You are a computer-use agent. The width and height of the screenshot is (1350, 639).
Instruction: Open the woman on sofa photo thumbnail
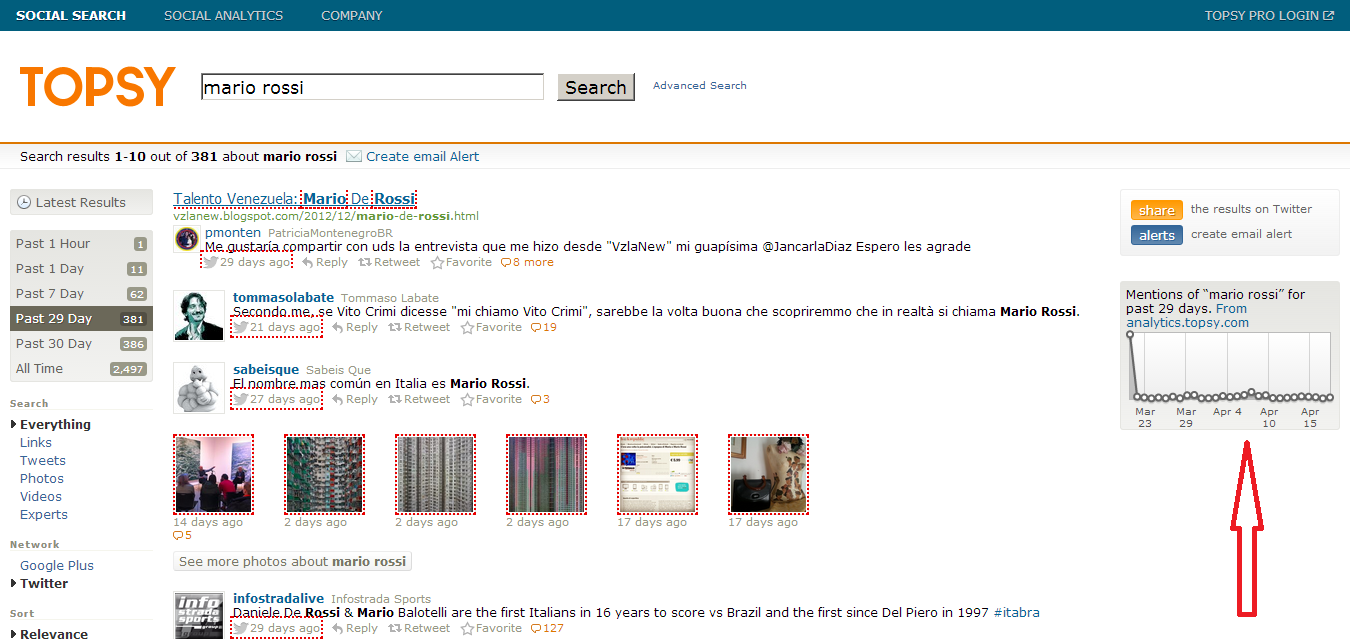tap(768, 474)
